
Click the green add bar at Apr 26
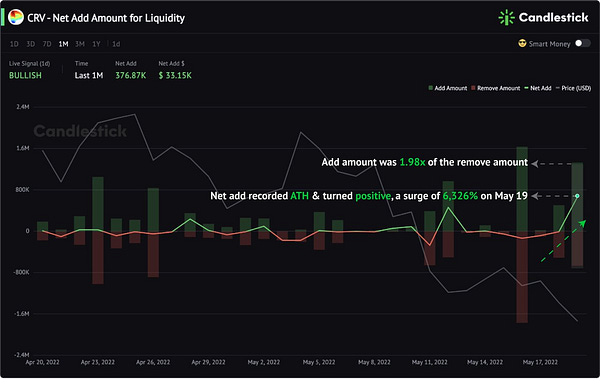click(153, 209)
